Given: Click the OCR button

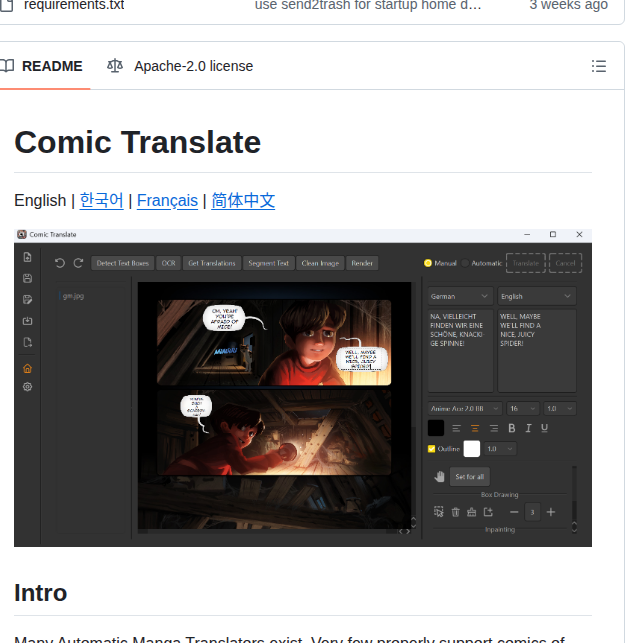Looking at the screenshot, I should pos(169,263).
